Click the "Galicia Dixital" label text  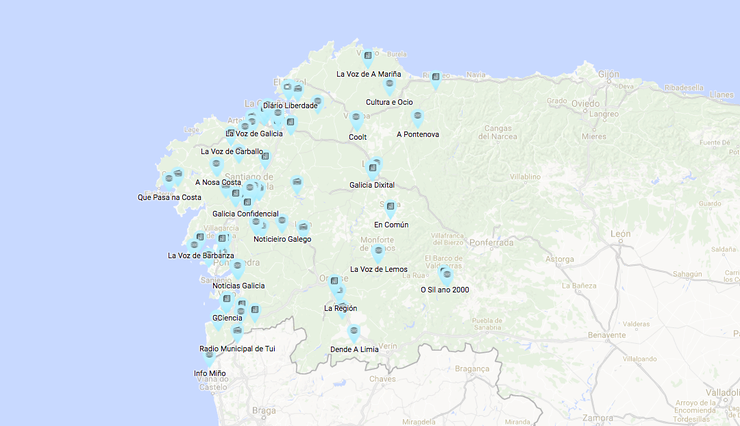click(372, 185)
